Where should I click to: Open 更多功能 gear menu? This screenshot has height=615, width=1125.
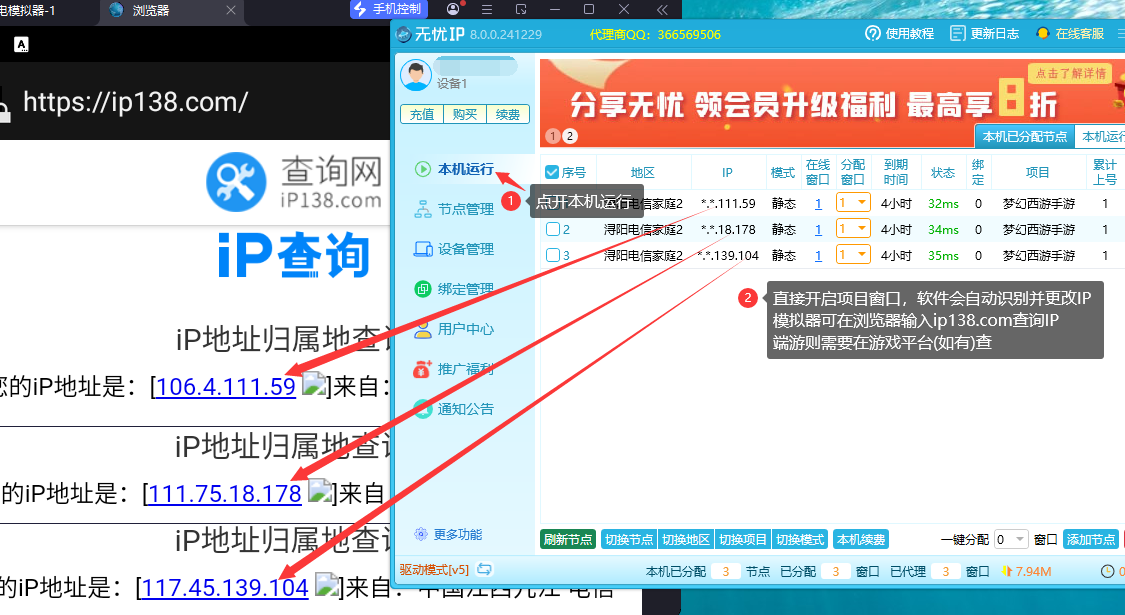pos(448,535)
